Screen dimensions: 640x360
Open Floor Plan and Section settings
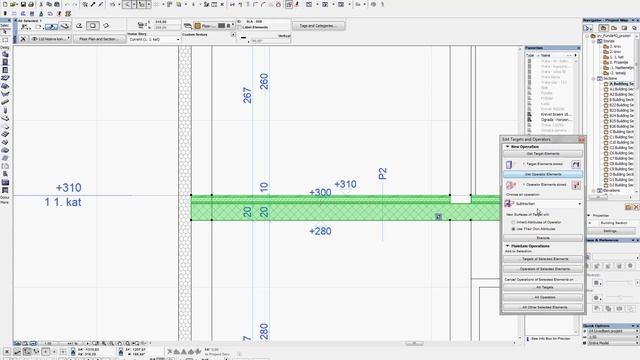98,39
